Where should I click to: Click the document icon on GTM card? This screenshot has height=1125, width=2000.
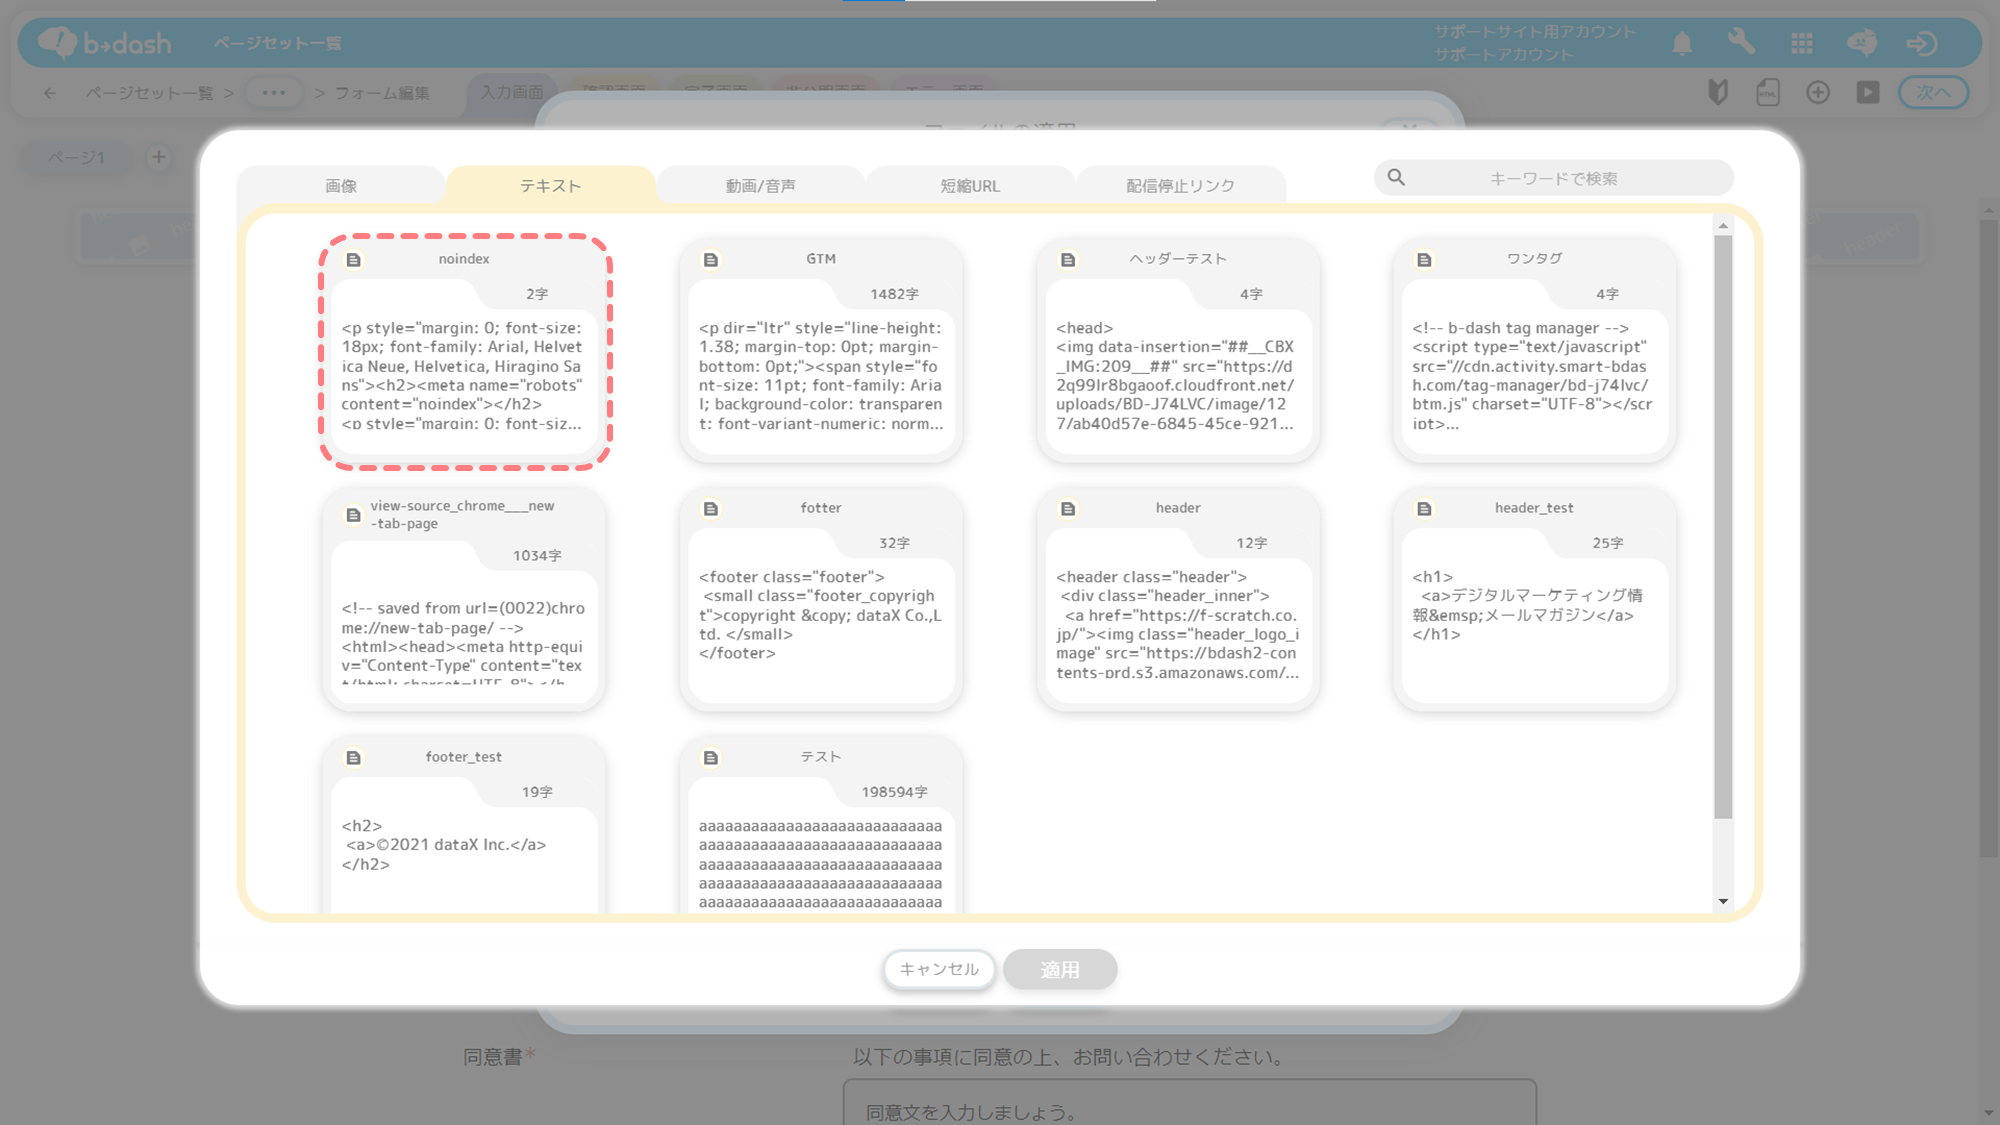click(x=711, y=260)
